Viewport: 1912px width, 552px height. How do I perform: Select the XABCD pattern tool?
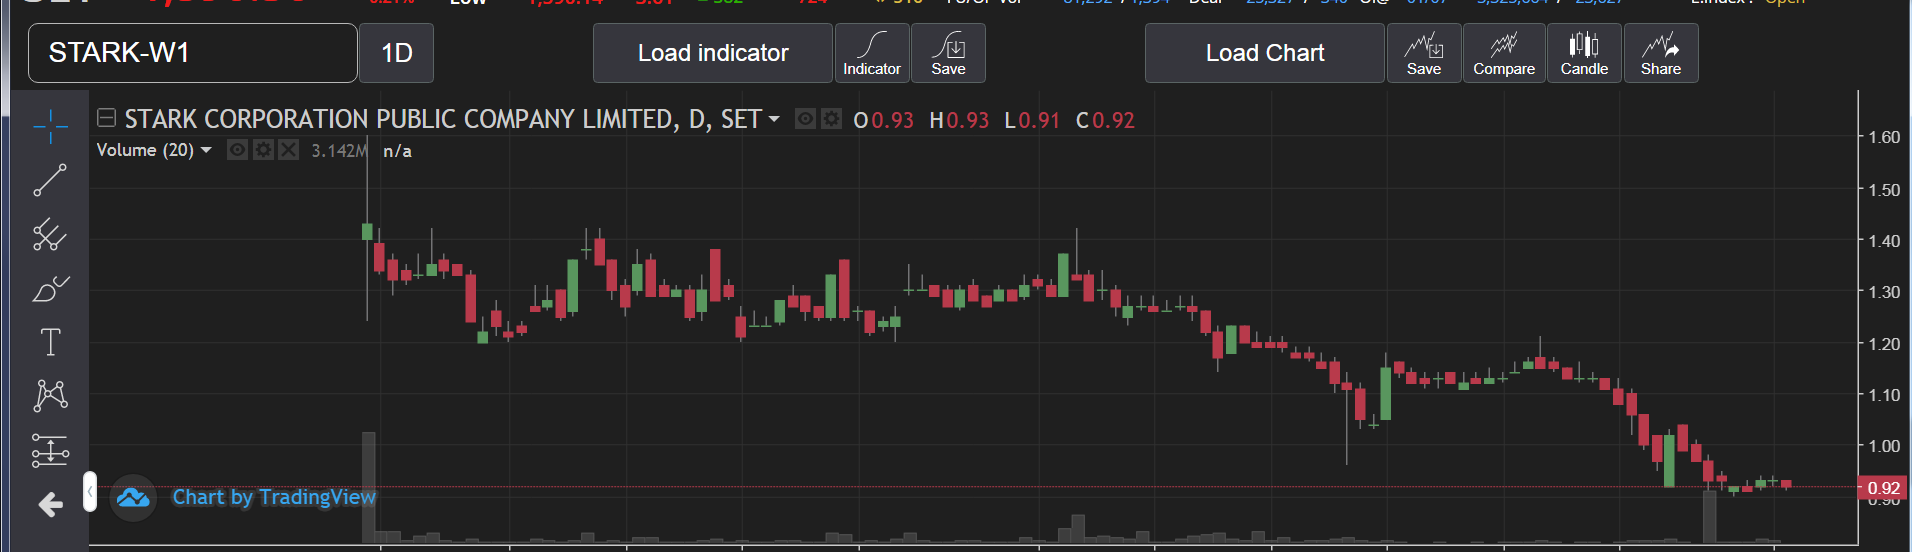pyautogui.click(x=50, y=396)
